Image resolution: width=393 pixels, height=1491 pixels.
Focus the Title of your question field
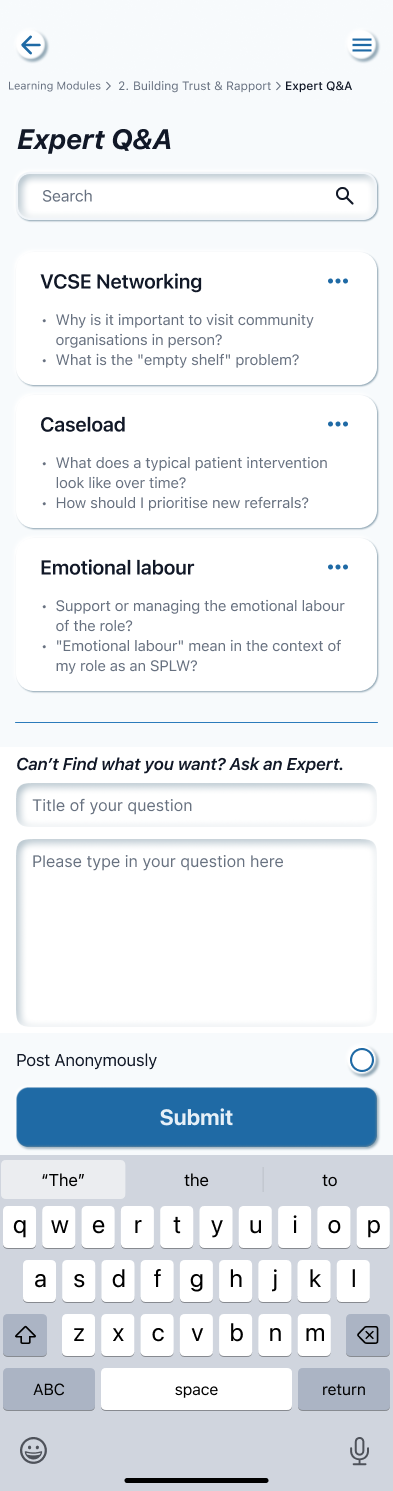coord(197,805)
